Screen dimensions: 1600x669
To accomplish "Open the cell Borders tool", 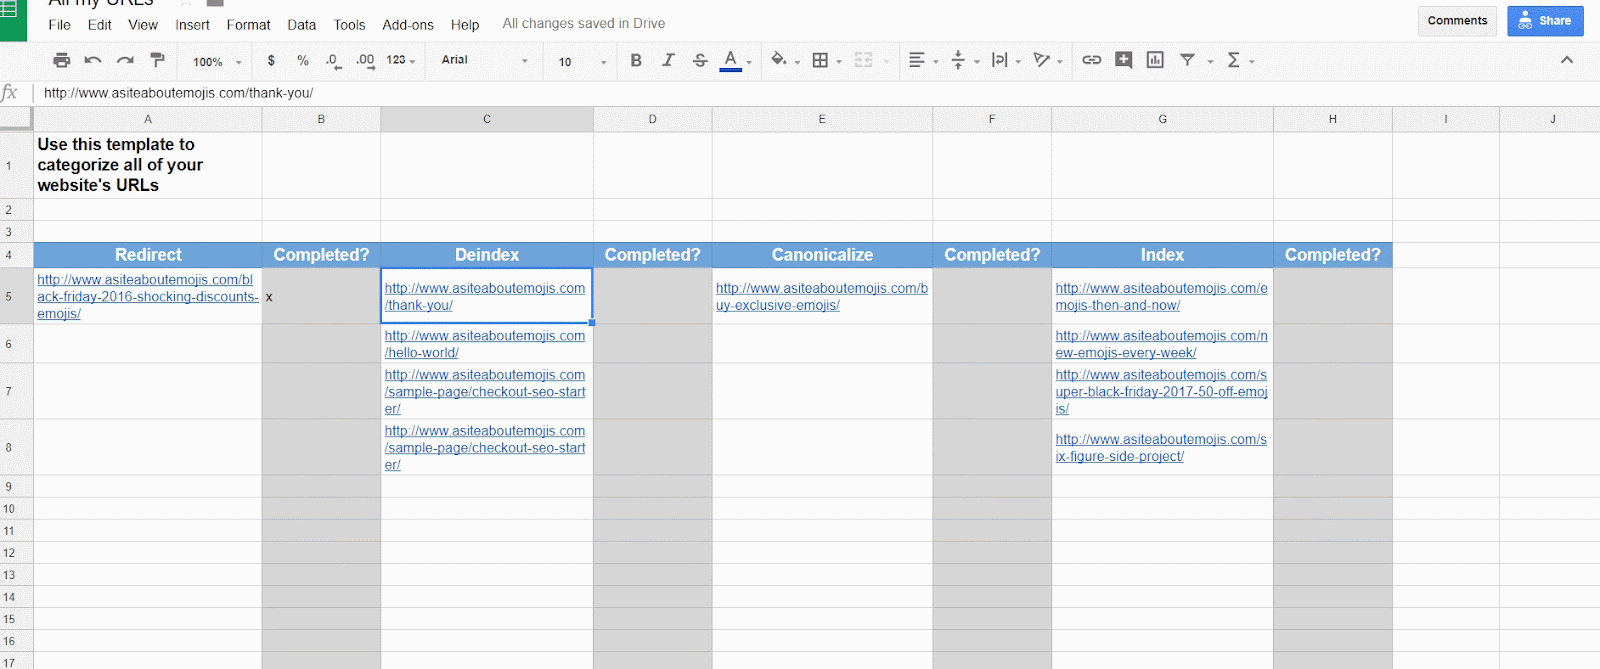I will click(820, 60).
